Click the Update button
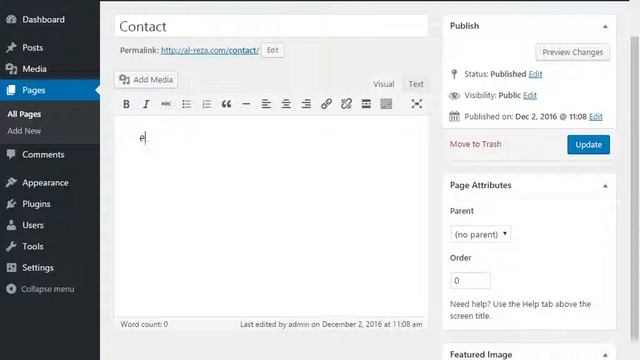 tap(589, 145)
